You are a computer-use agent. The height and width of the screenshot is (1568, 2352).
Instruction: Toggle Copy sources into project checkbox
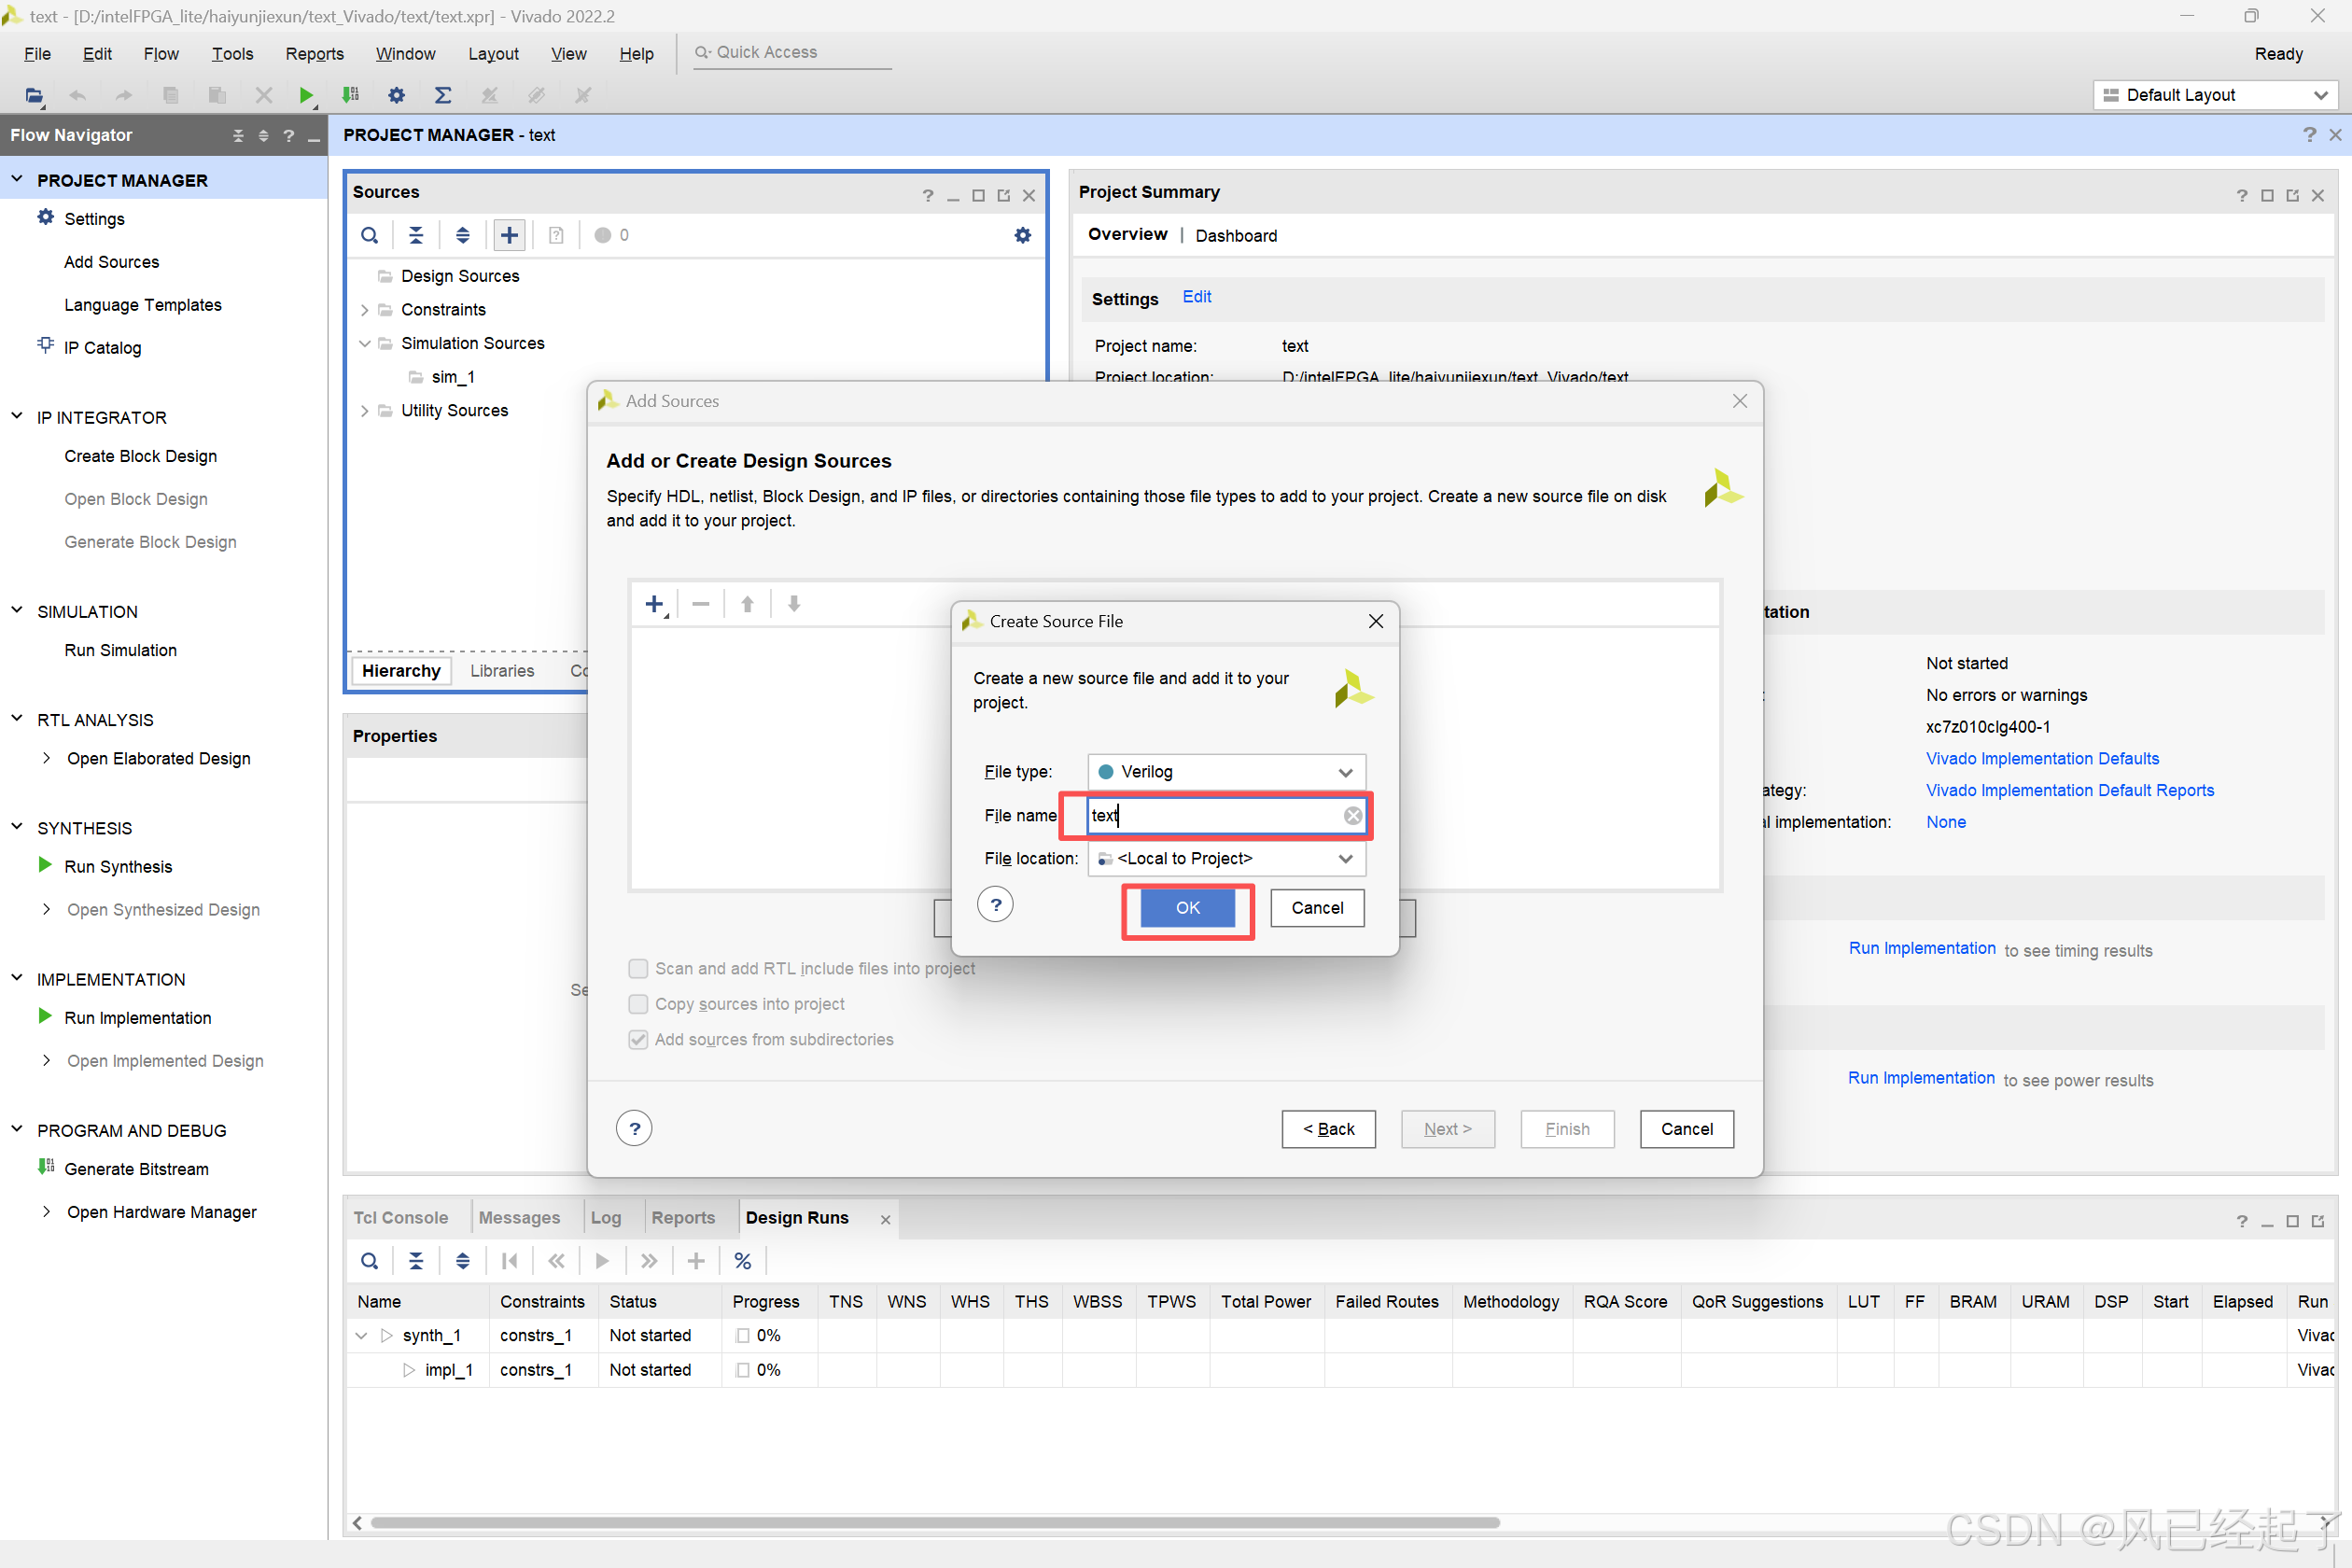(x=638, y=1004)
